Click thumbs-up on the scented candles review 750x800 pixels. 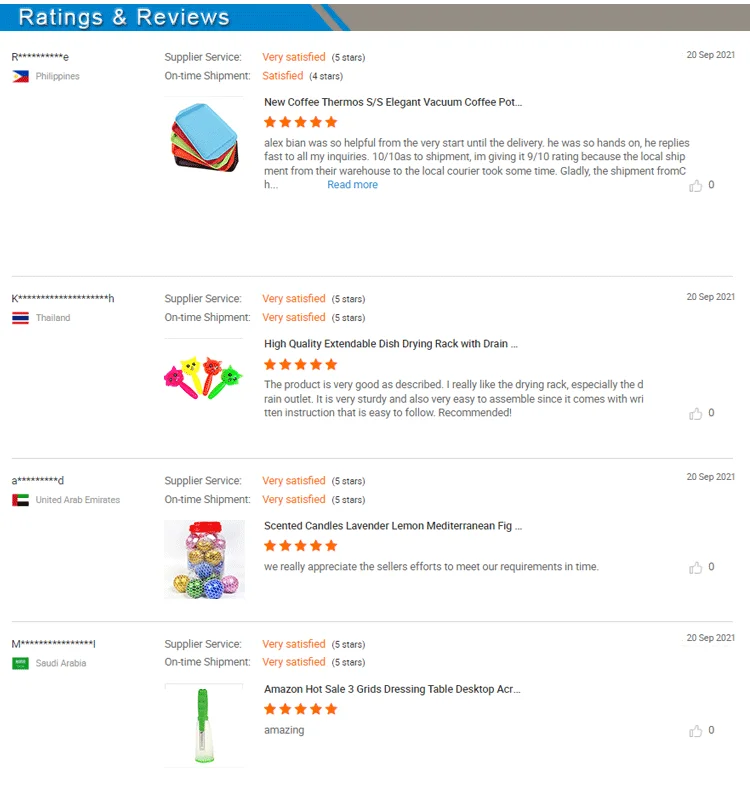(695, 567)
